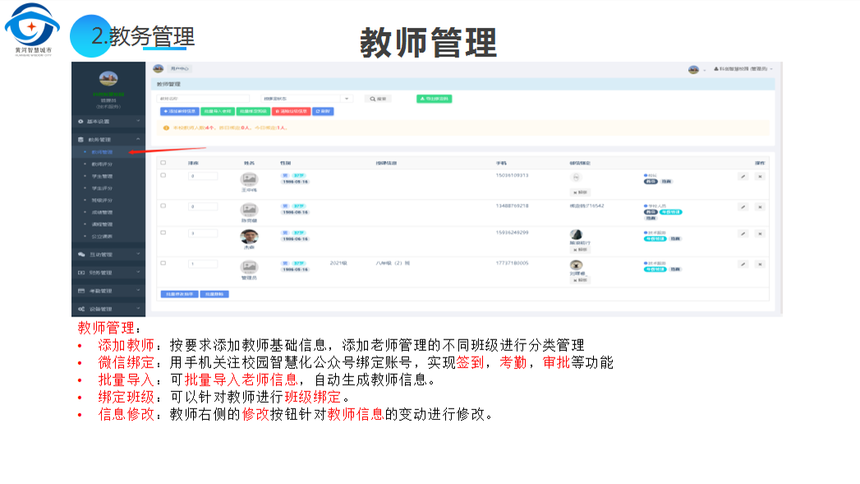
Task: Select 教师评分 in the sidebar submenu
Action: tap(102, 164)
